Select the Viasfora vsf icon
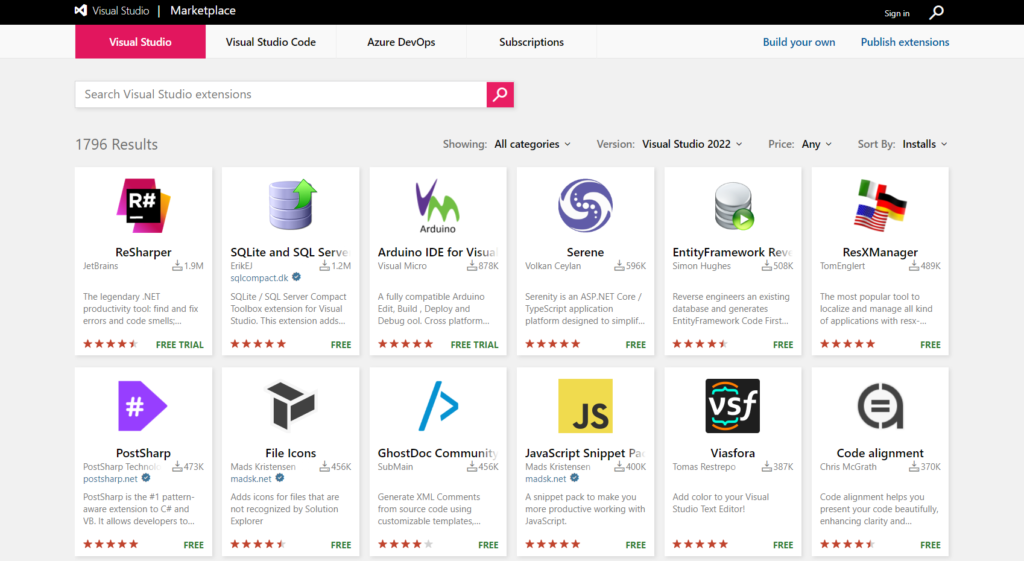This screenshot has width=1024, height=561. tap(732, 406)
